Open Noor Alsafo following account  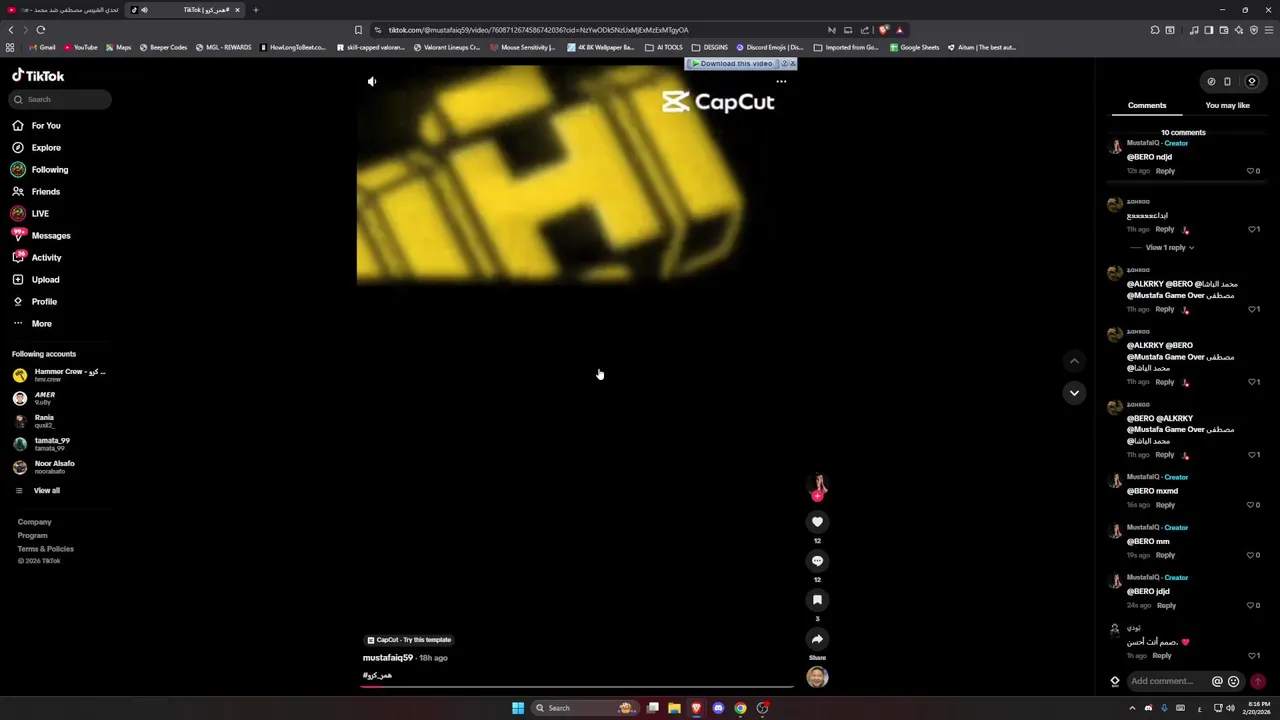point(44,467)
